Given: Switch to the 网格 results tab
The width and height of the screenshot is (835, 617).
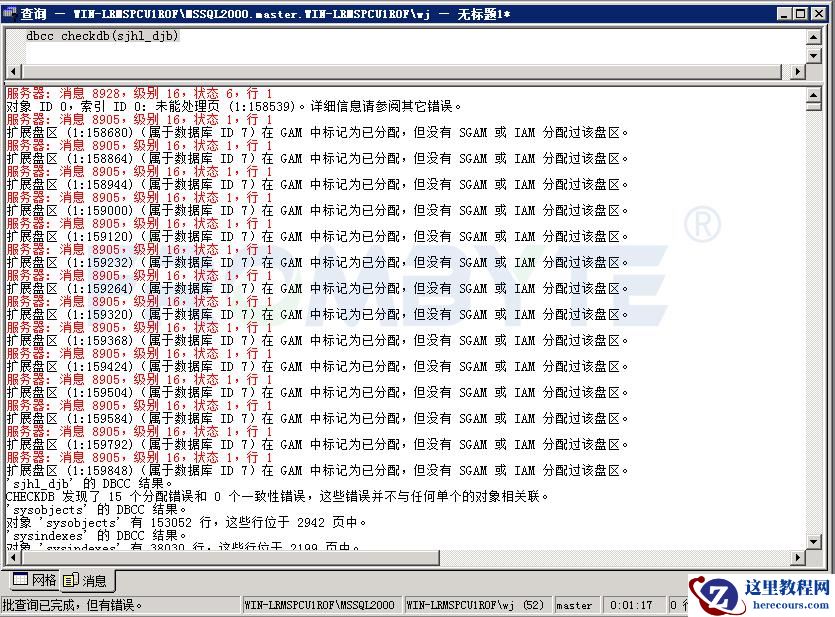Looking at the screenshot, I should [x=34, y=580].
